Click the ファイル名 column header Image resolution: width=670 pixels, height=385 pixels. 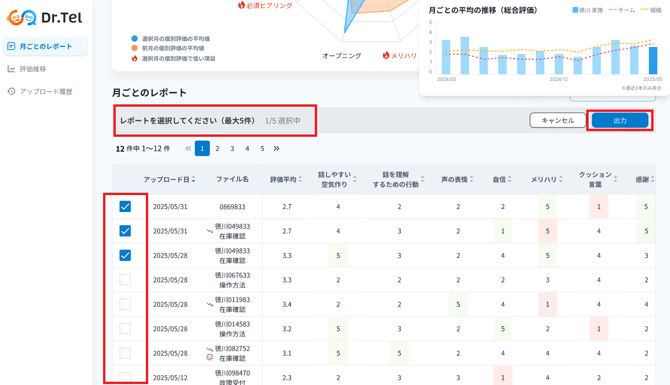point(232,179)
